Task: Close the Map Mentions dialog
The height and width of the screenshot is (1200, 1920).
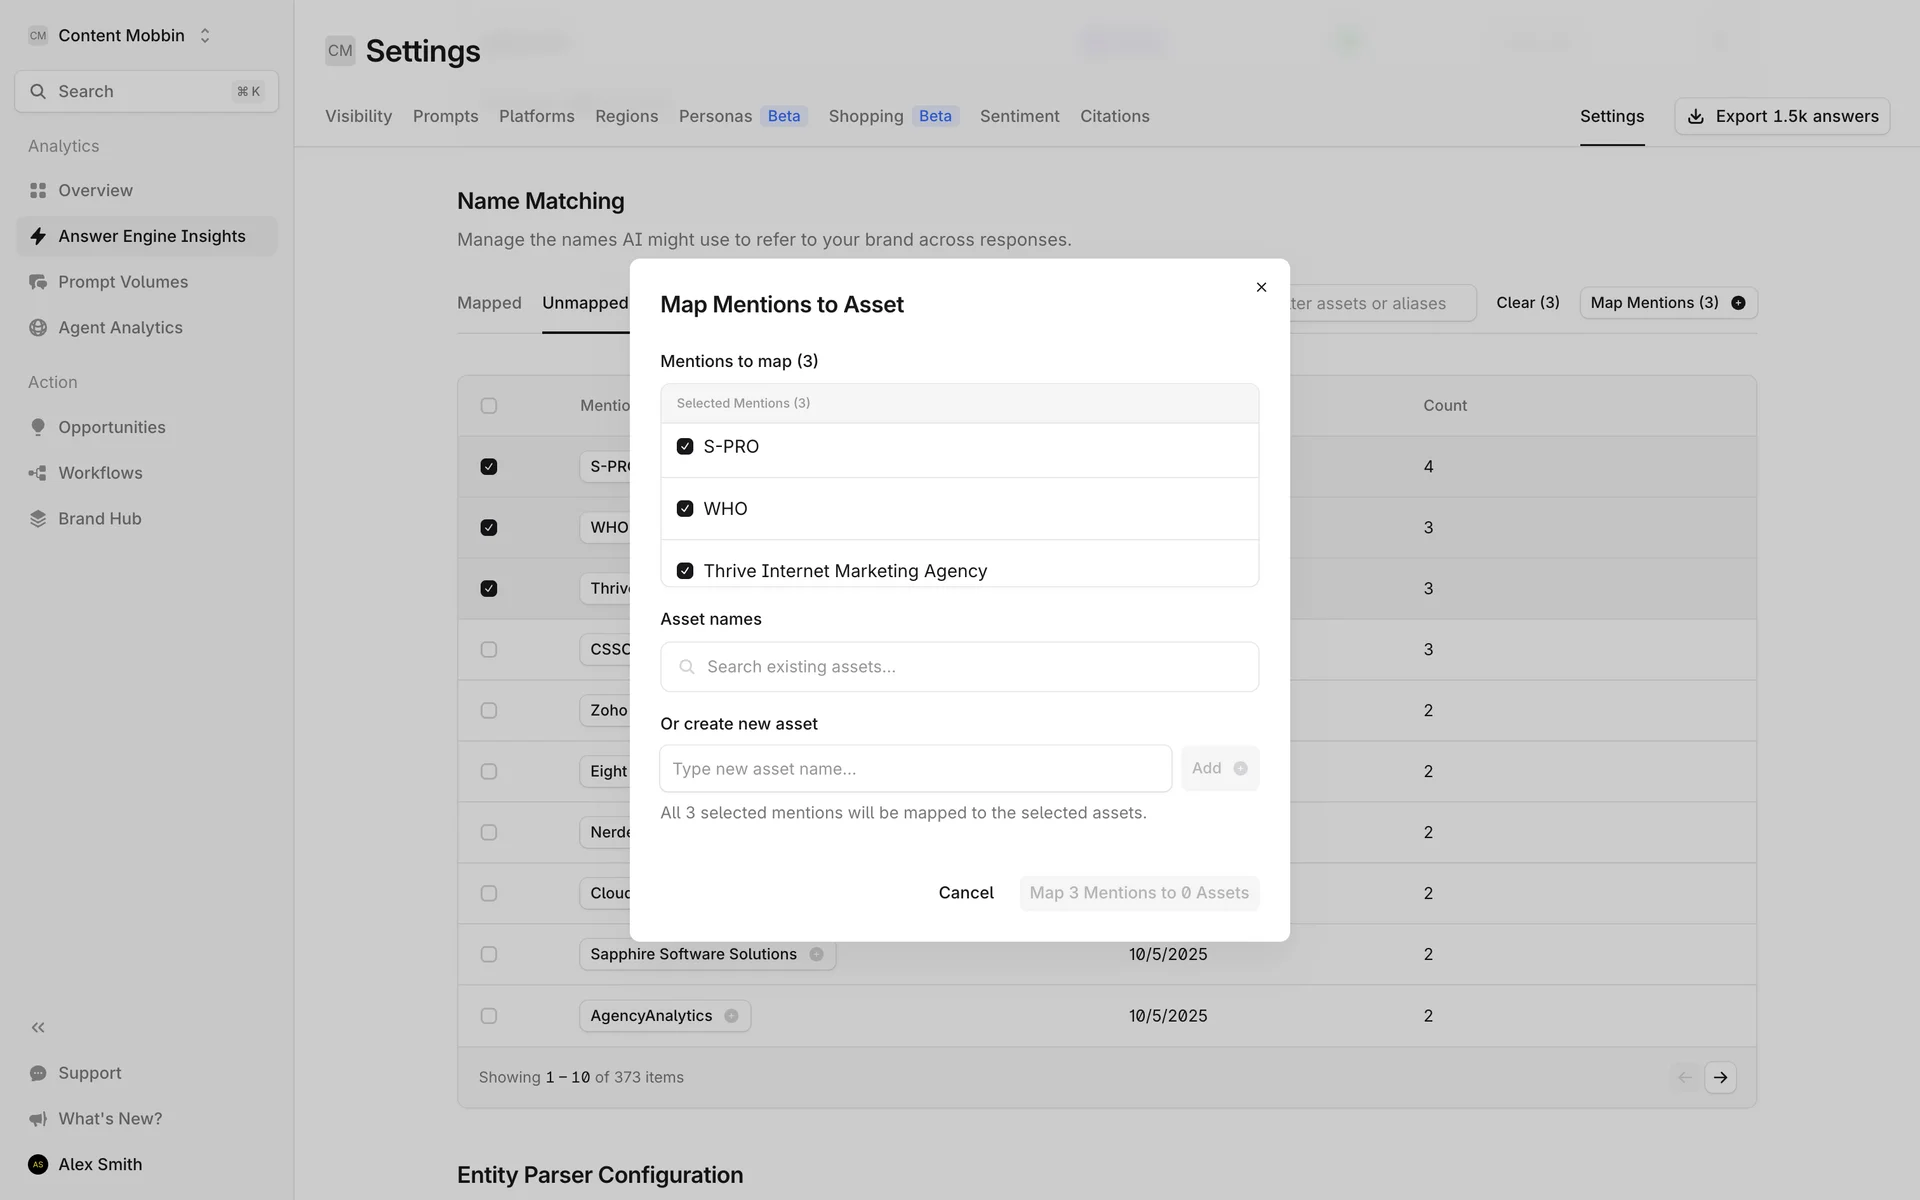Action: tap(1261, 288)
